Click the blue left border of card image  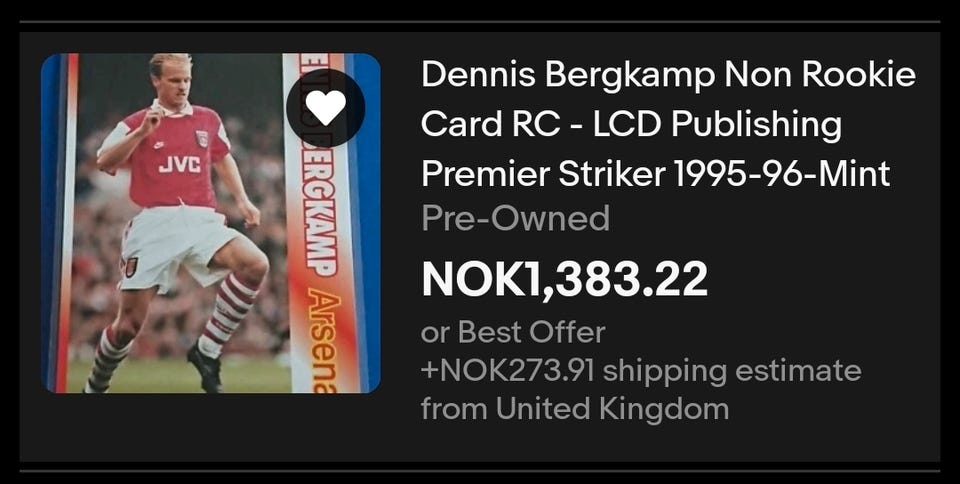[x=53, y=223]
